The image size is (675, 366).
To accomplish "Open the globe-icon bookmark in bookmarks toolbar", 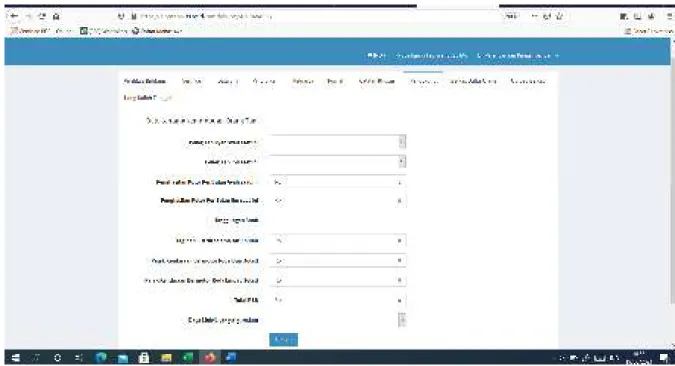I will 157,31.
